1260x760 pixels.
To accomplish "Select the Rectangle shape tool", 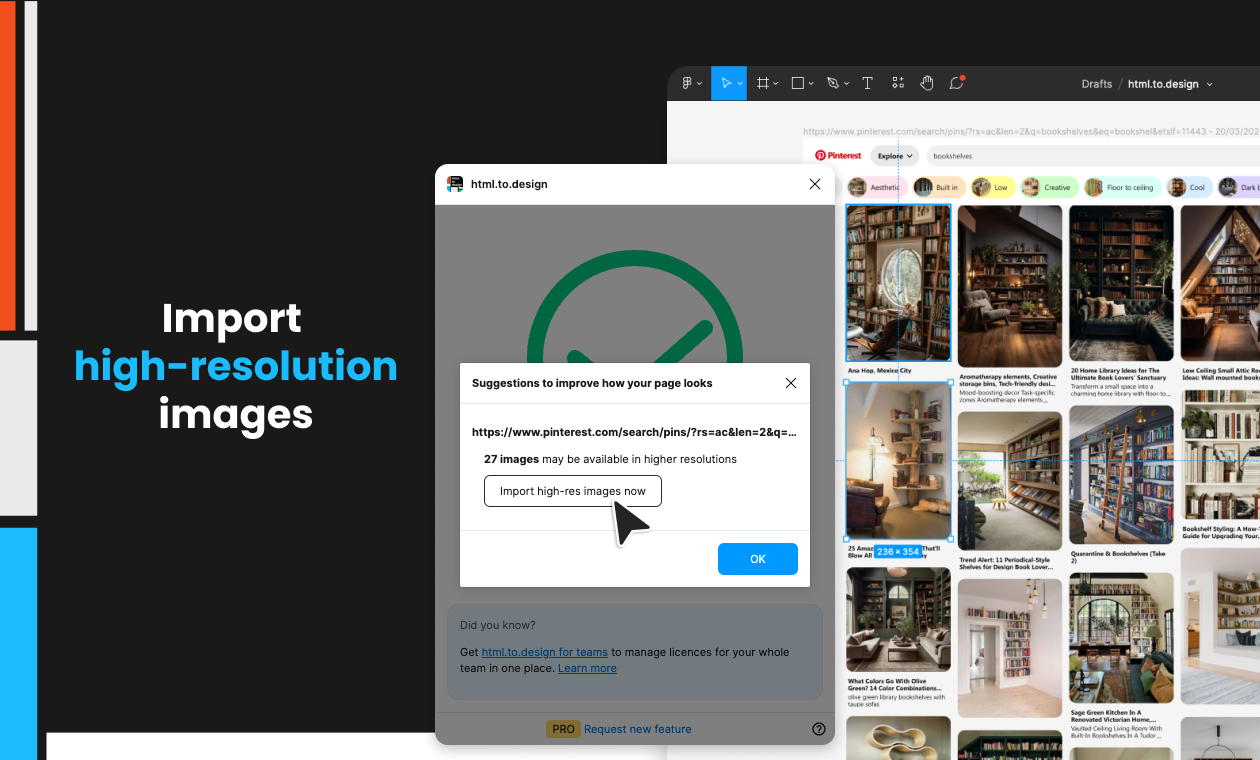I will point(798,84).
